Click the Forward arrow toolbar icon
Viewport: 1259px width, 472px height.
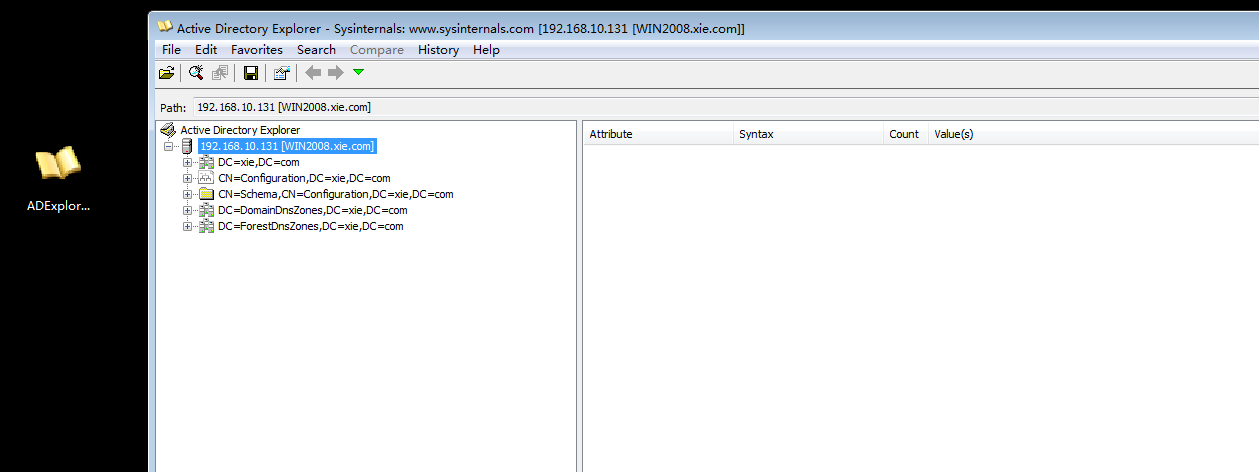(x=336, y=72)
